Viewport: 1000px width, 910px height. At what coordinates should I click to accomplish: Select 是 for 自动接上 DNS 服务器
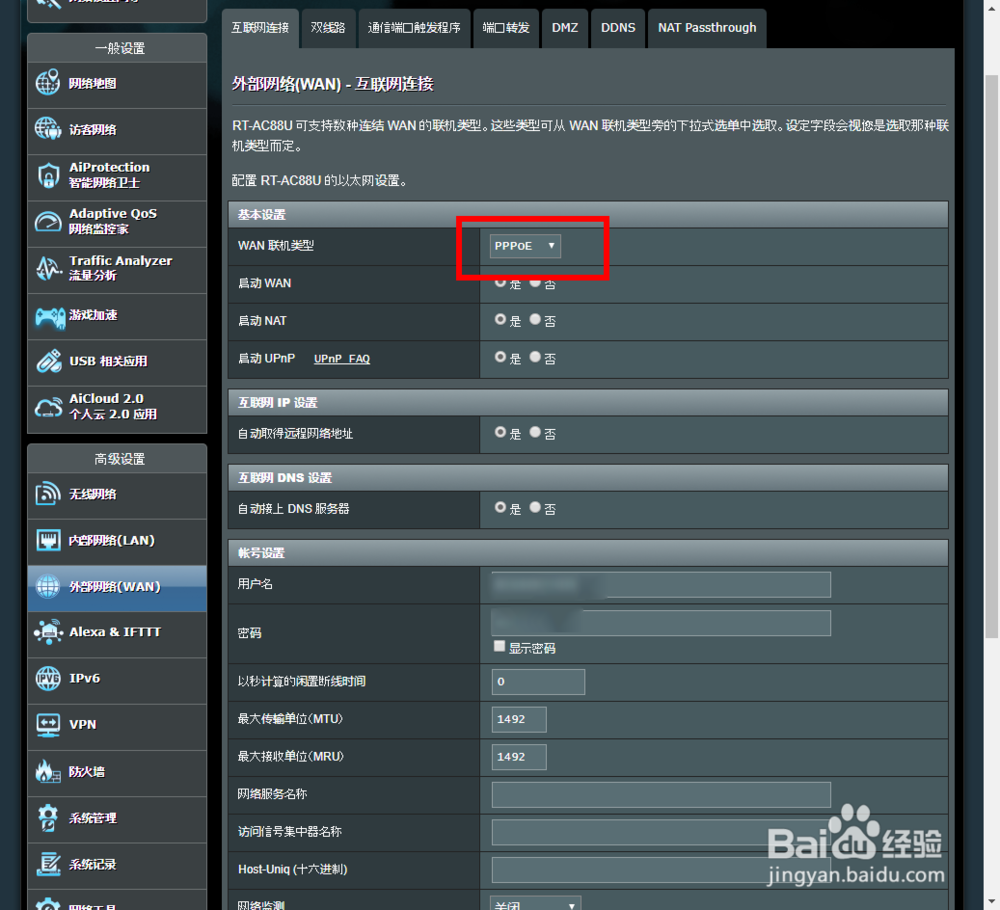point(500,508)
